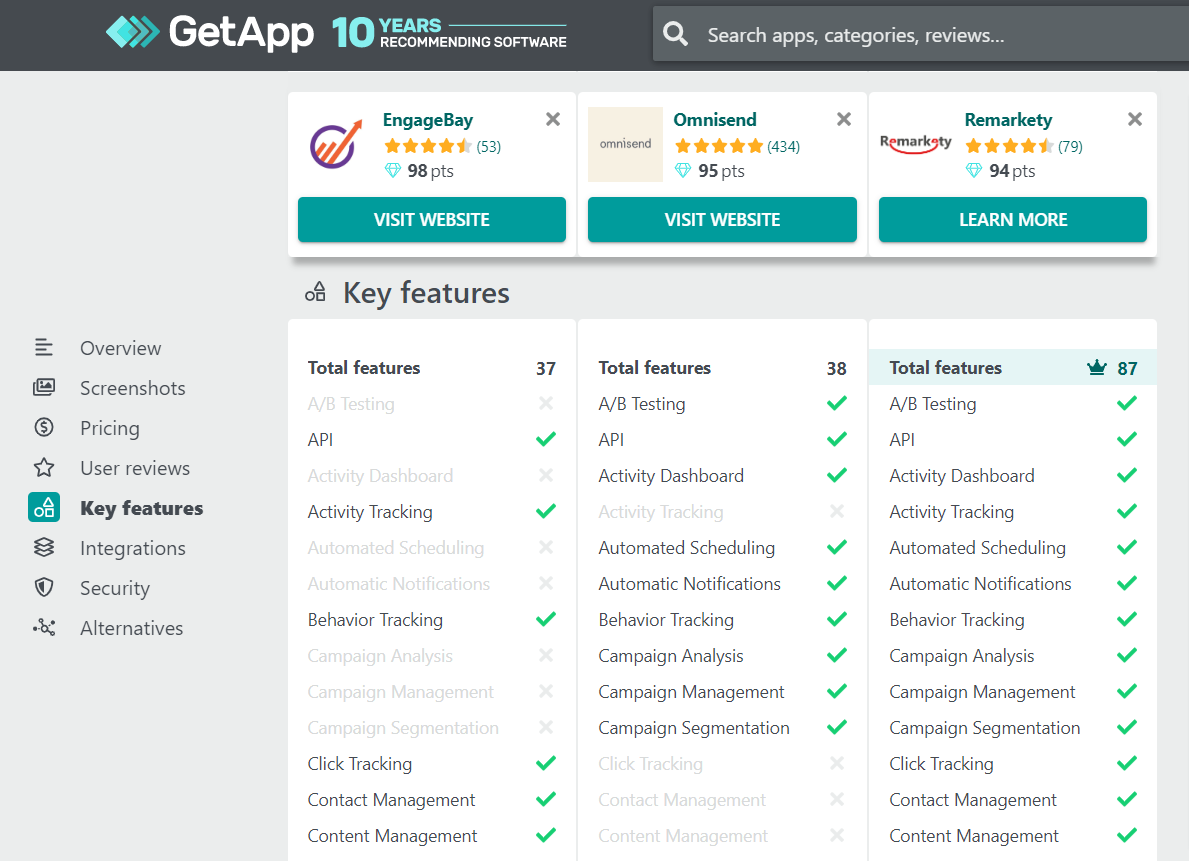
Task: Click EngageBay 'Activity Tracking' text
Action: click(x=370, y=513)
